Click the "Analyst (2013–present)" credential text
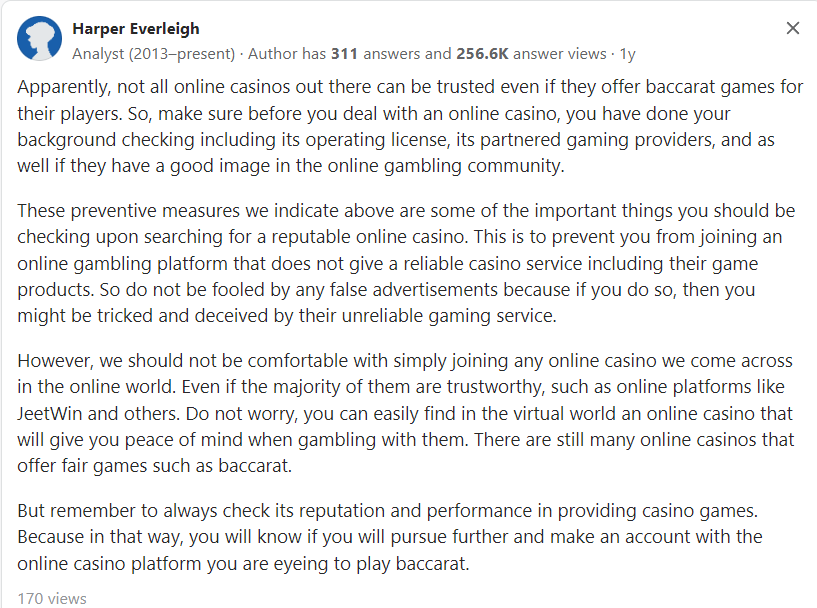Viewport: 817px width, 608px height. point(154,53)
